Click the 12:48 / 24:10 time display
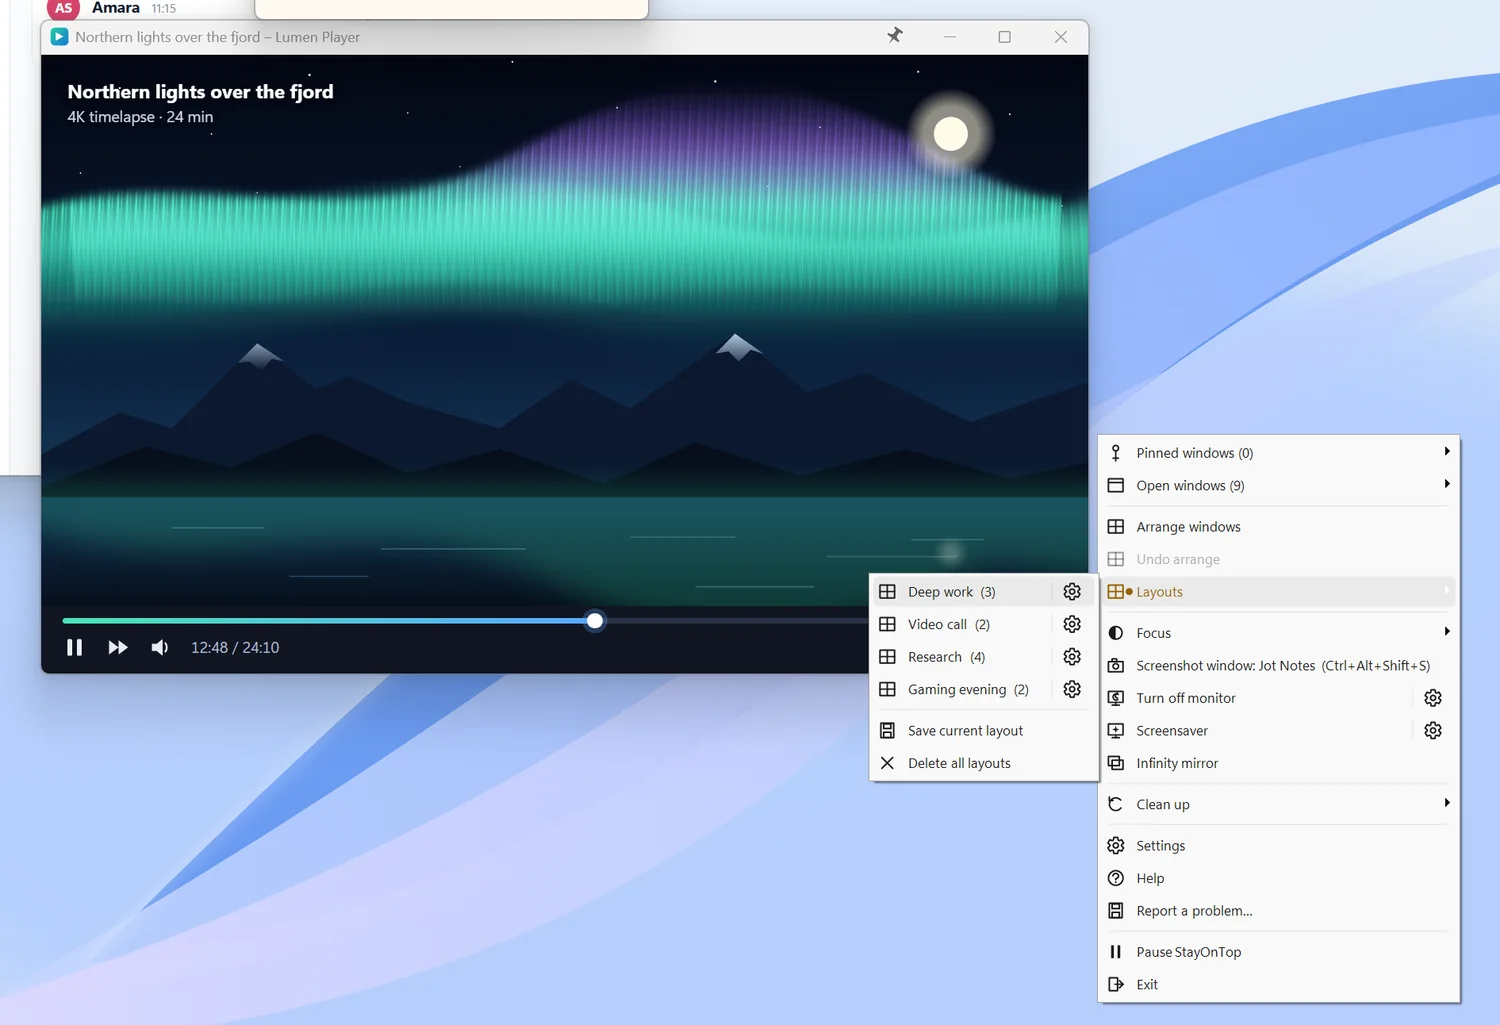The height and width of the screenshot is (1025, 1500). point(235,647)
